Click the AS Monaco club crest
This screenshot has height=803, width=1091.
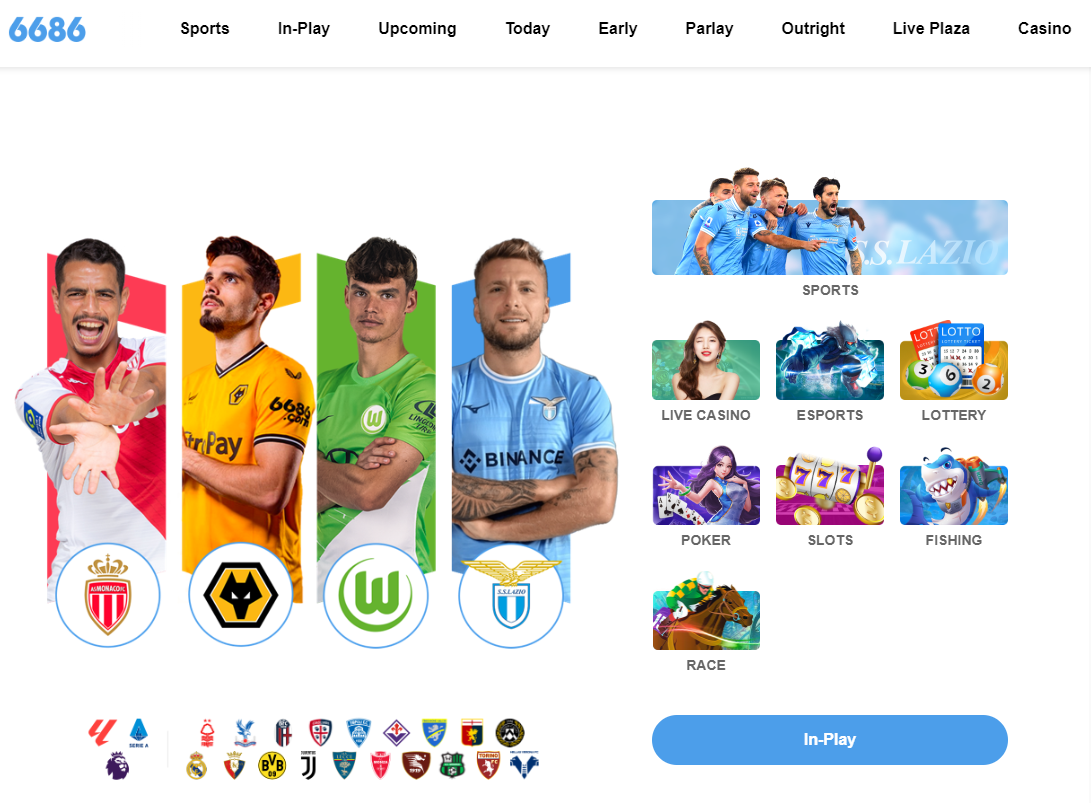[x=108, y=596]
